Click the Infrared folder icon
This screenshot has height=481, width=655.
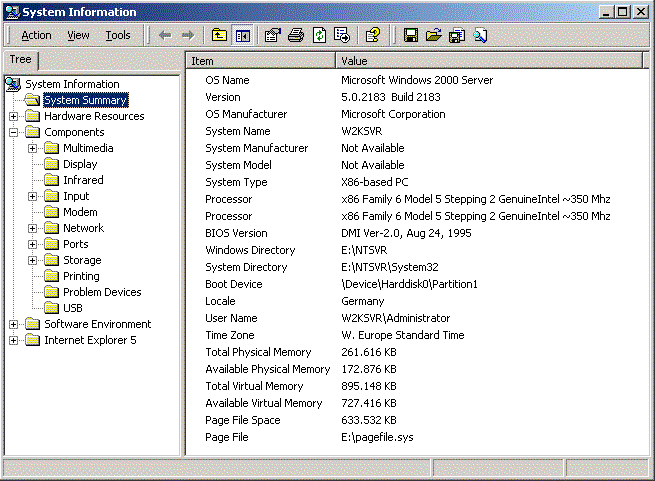(51, 180)
